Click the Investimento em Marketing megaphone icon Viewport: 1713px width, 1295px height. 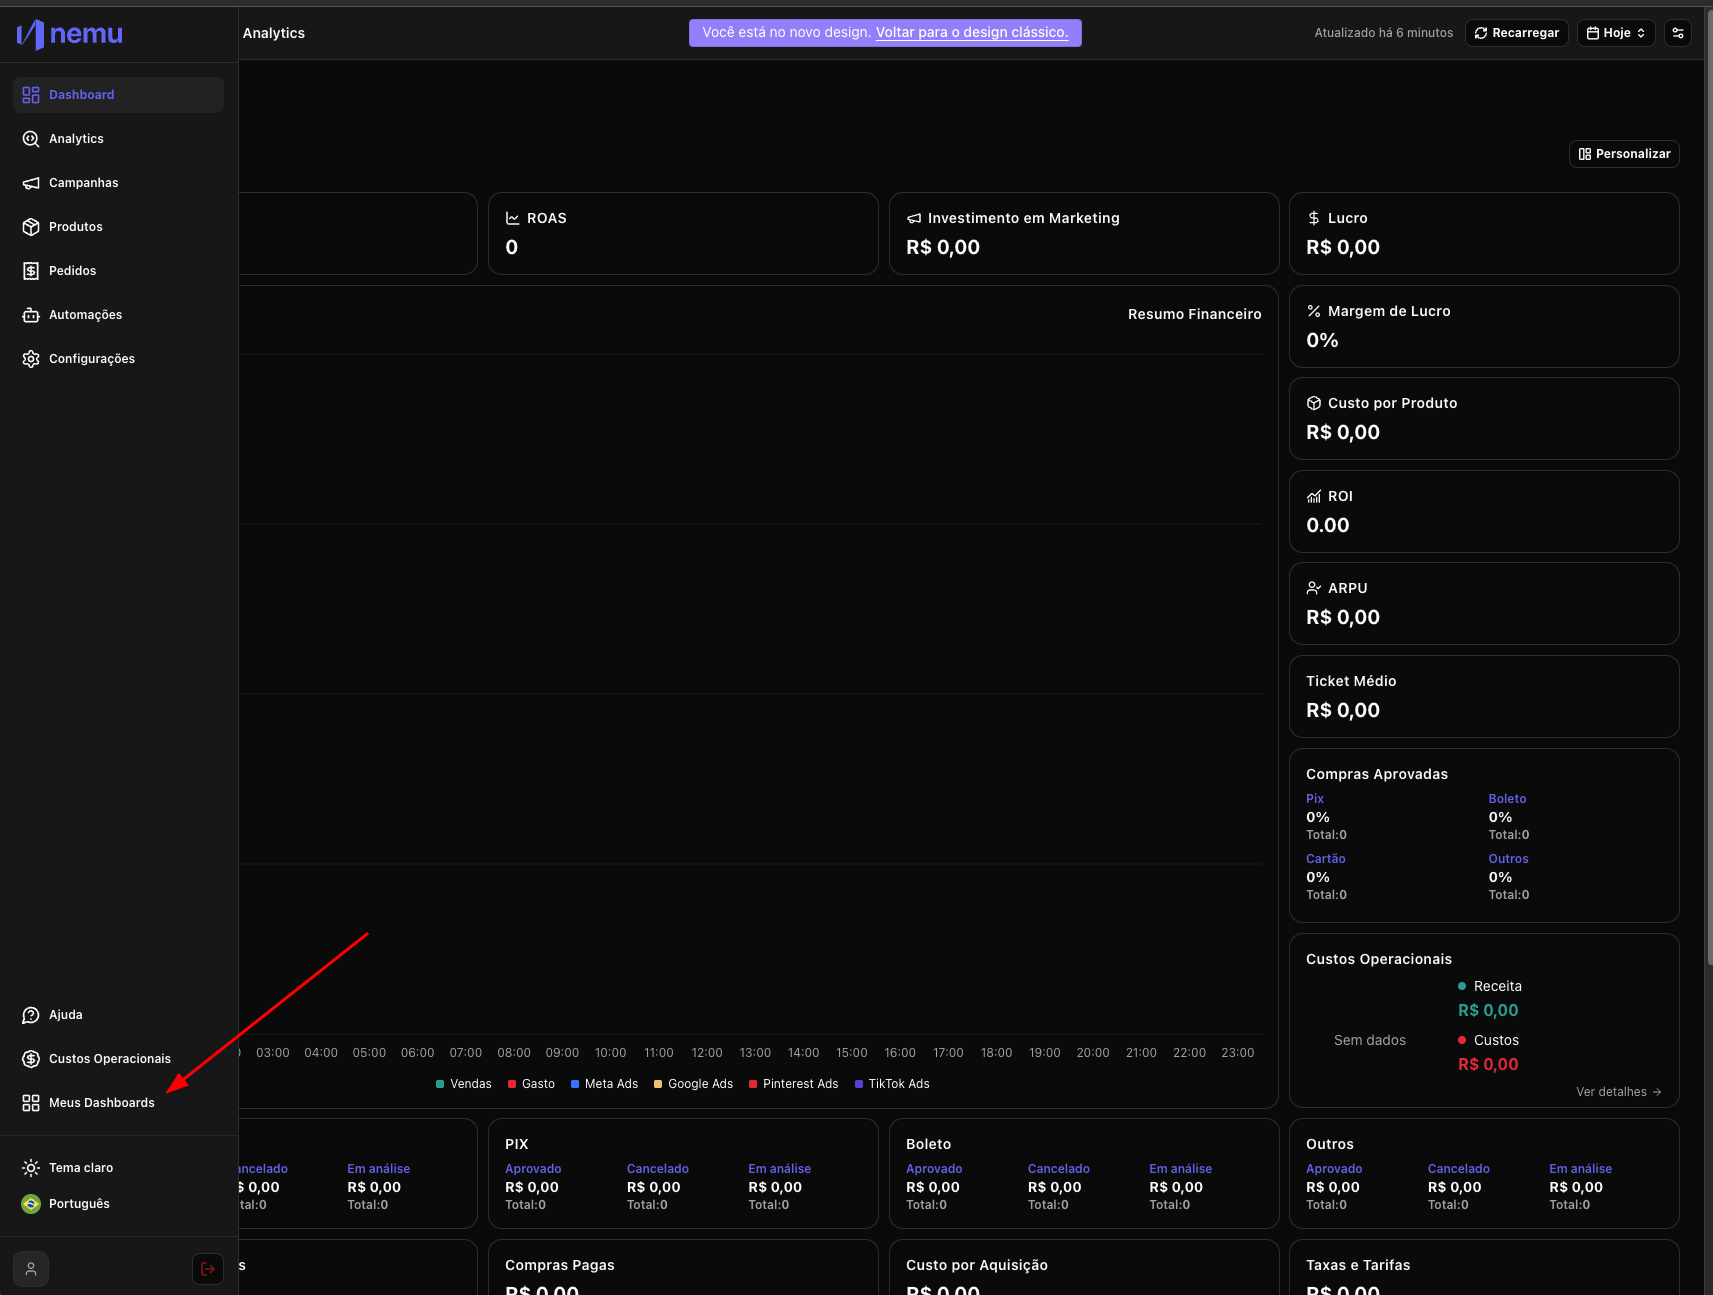(x=914, y=218)
